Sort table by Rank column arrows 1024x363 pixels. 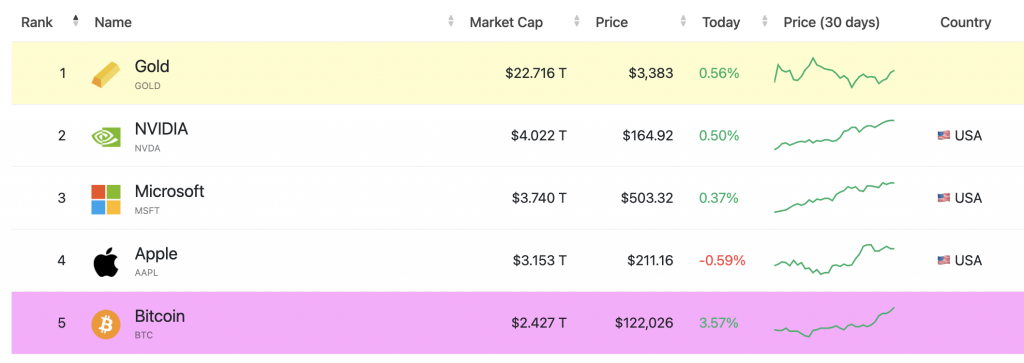[76, 22]
